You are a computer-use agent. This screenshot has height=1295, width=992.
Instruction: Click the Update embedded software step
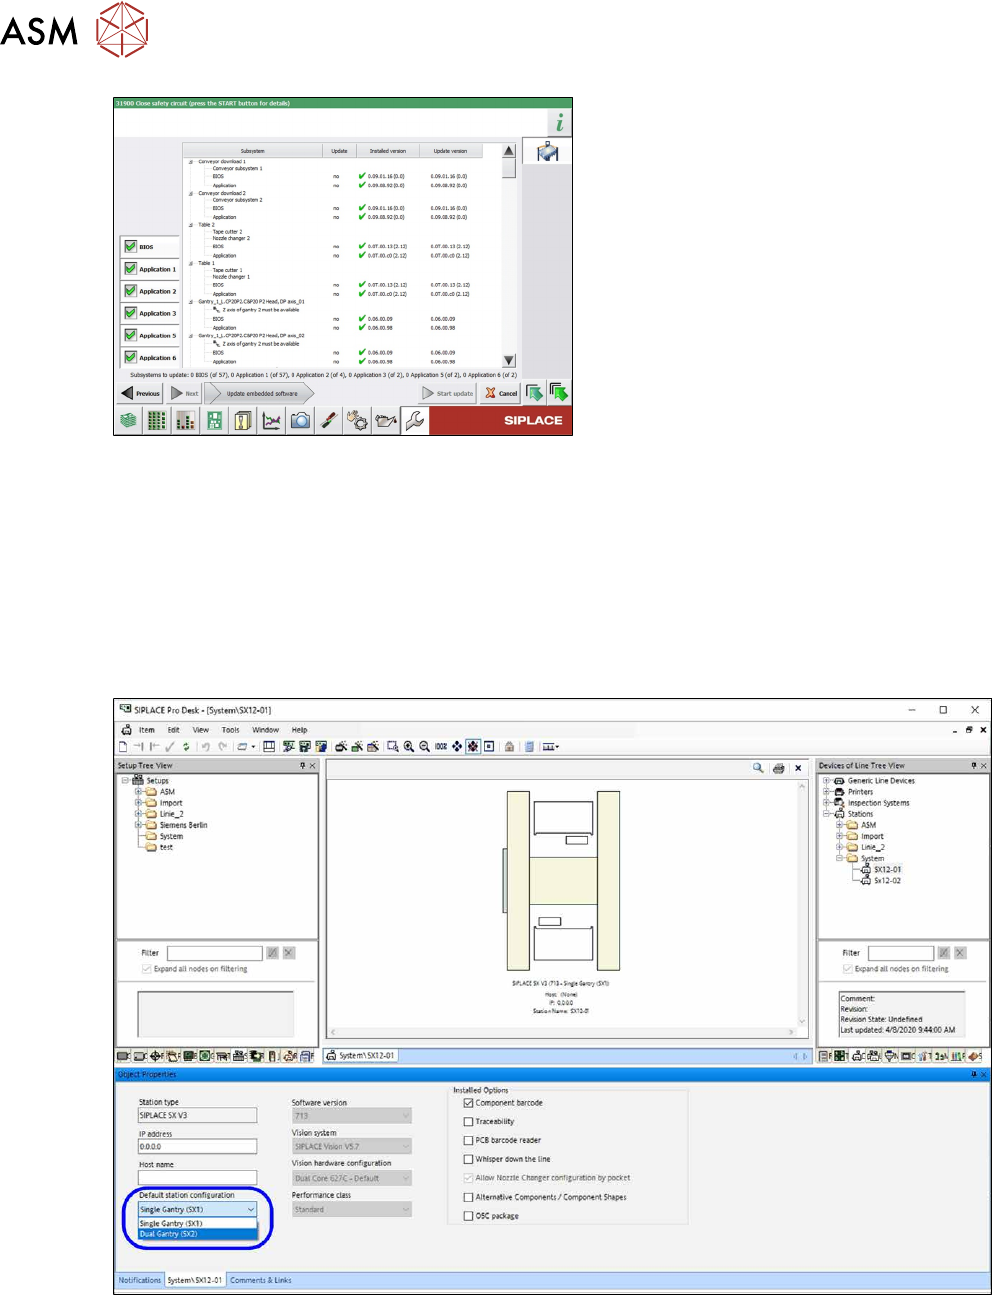[x=260, y=393]
